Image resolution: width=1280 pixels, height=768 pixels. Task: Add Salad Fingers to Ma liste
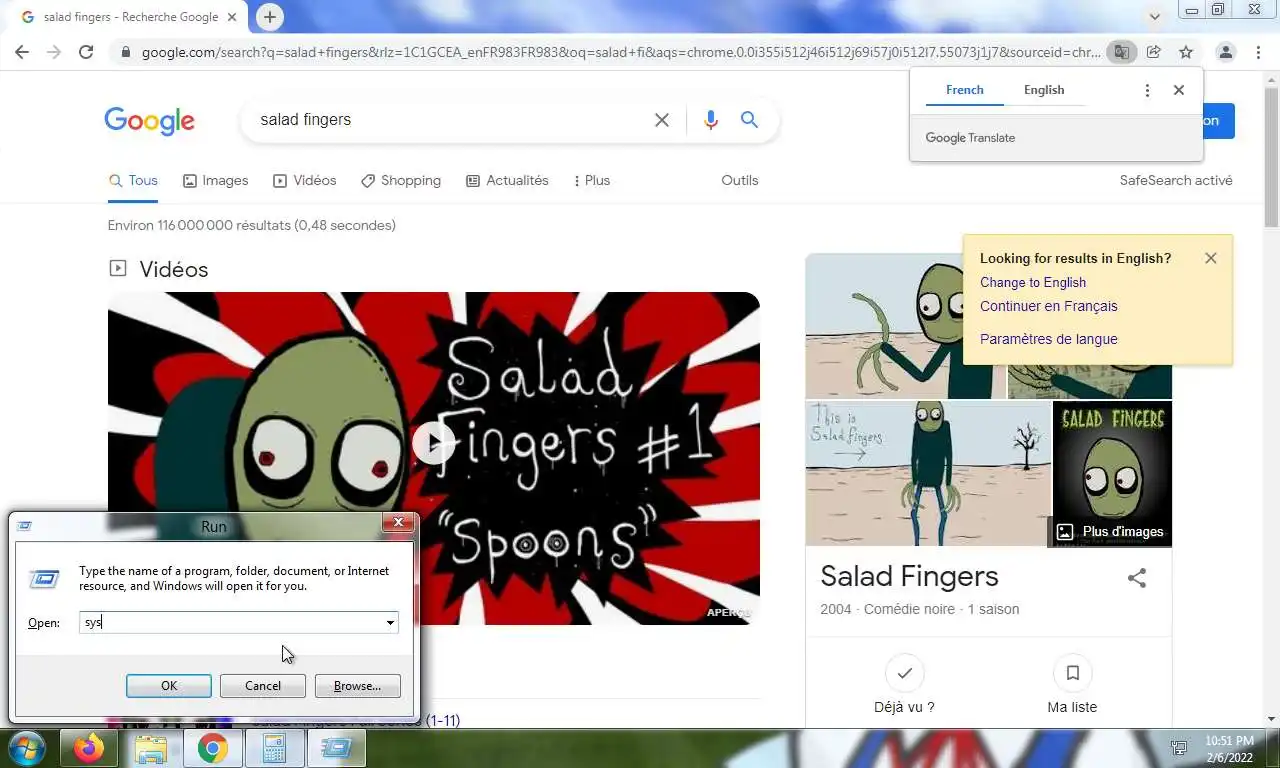click(x=1072, y=686)
